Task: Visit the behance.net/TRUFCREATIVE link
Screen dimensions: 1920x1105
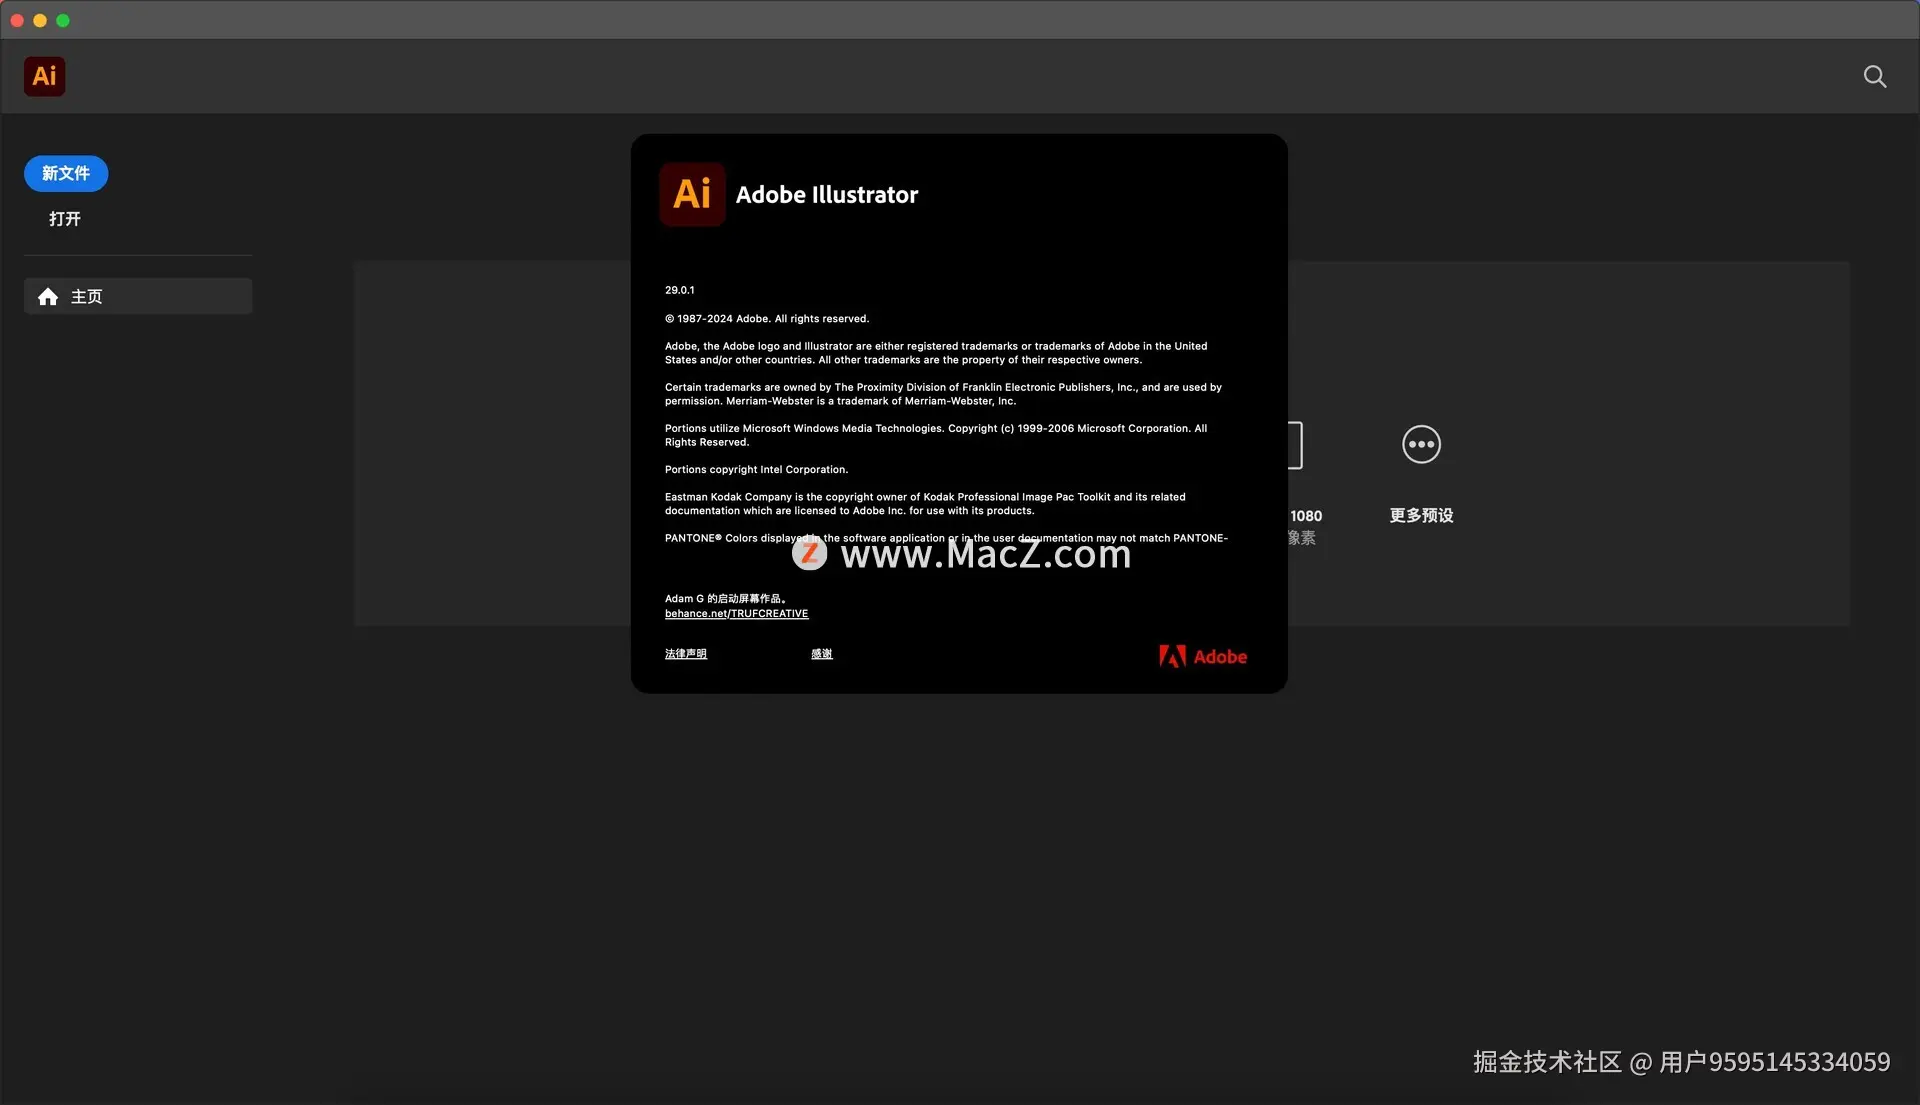Action: tap(736, 613)
